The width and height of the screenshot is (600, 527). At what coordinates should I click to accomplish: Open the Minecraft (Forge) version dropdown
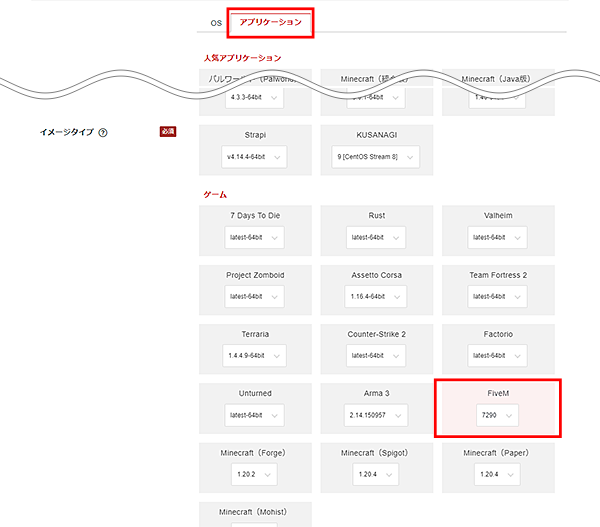click(x=254, y=474)
